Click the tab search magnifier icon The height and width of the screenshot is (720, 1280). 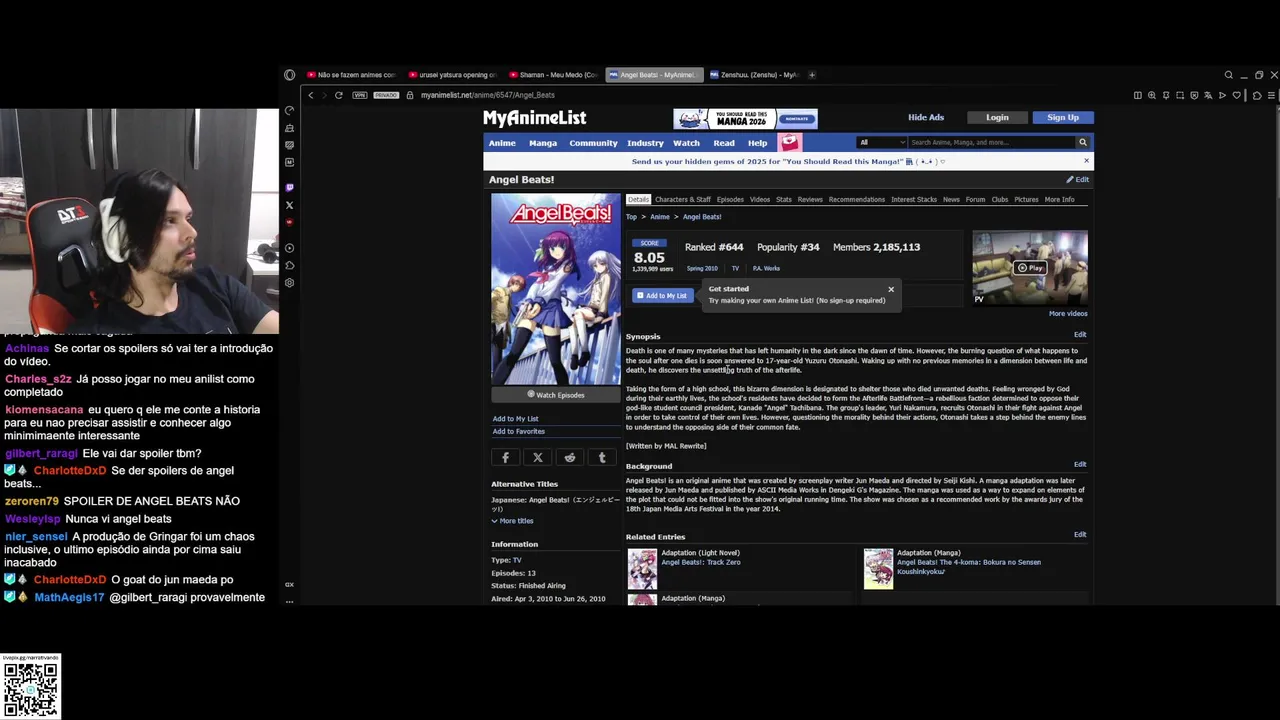point(1229,75)
